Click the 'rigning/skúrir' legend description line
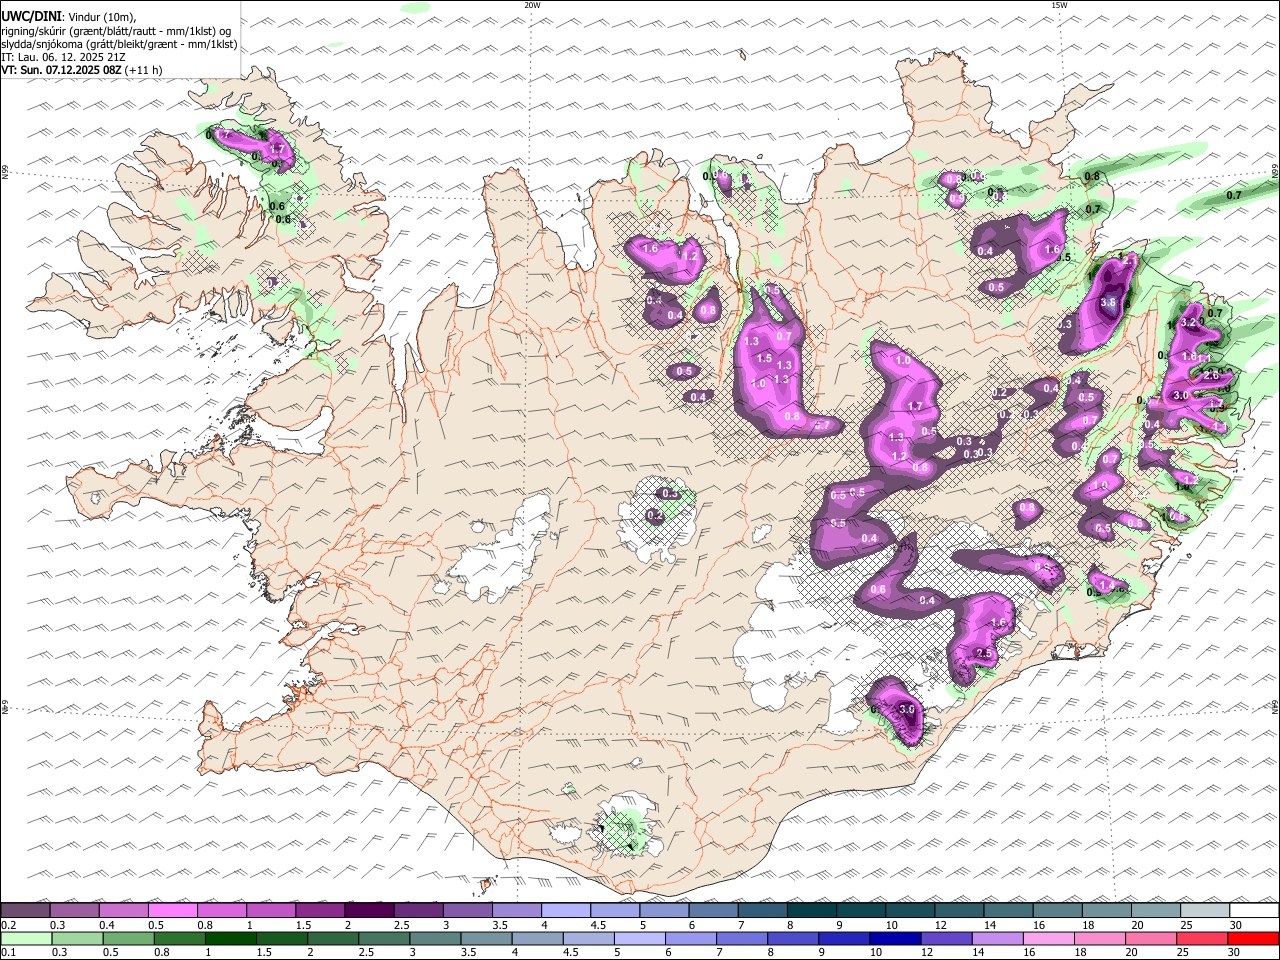The width and height of the screenshot is (1280, 960). click(116, 31)
